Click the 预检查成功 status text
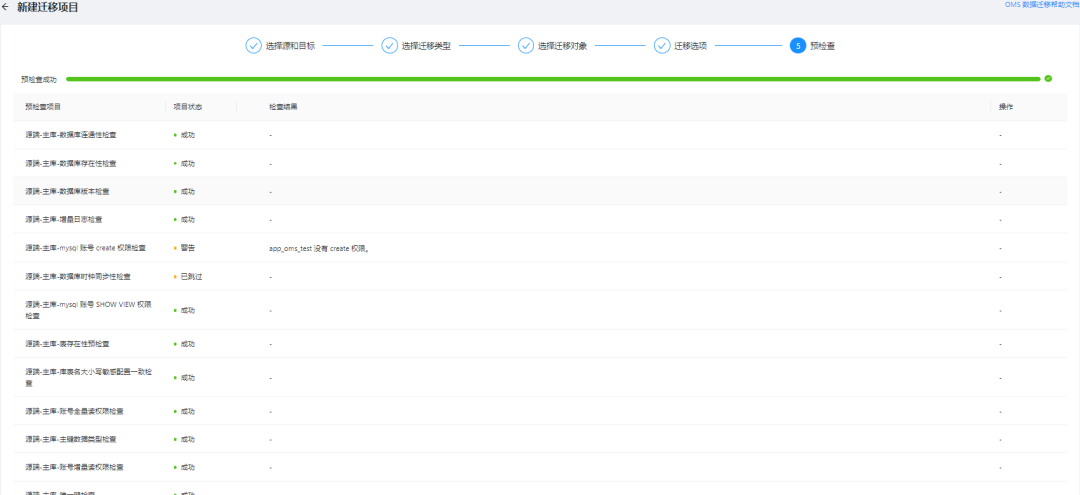Image resolution: width=1080 pixels, height=495 pixels. click(x=39, y=80)
